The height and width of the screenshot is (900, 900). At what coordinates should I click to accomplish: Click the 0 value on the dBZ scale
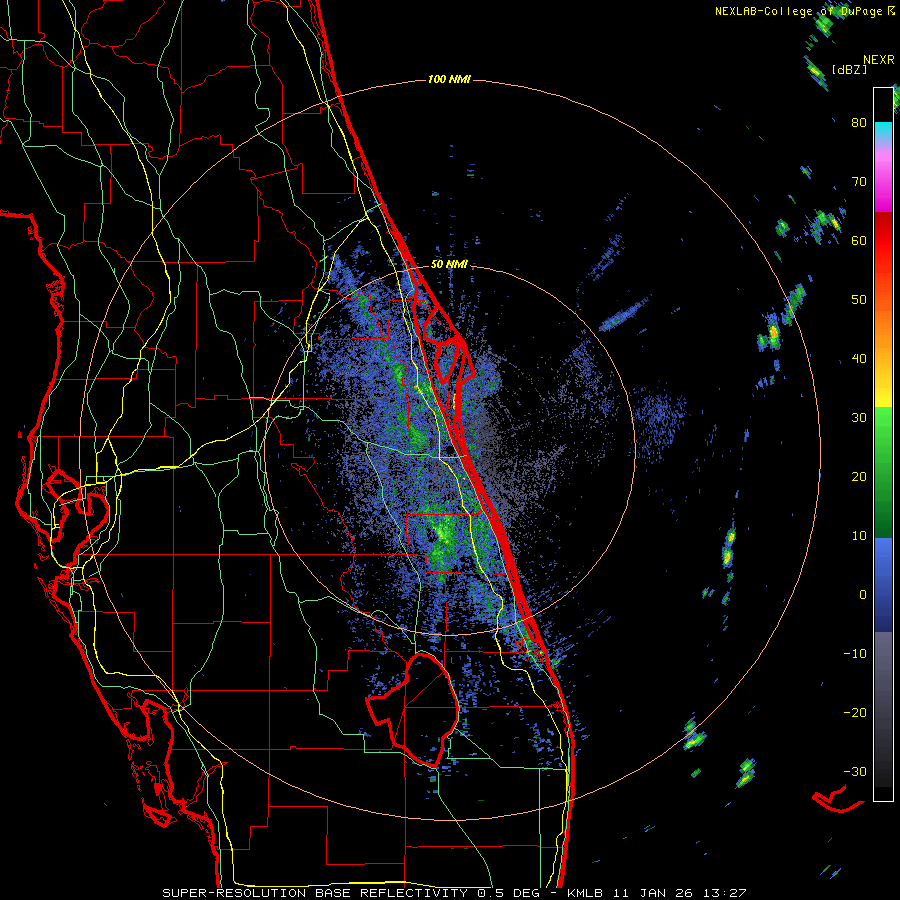[x=863, y=595]
